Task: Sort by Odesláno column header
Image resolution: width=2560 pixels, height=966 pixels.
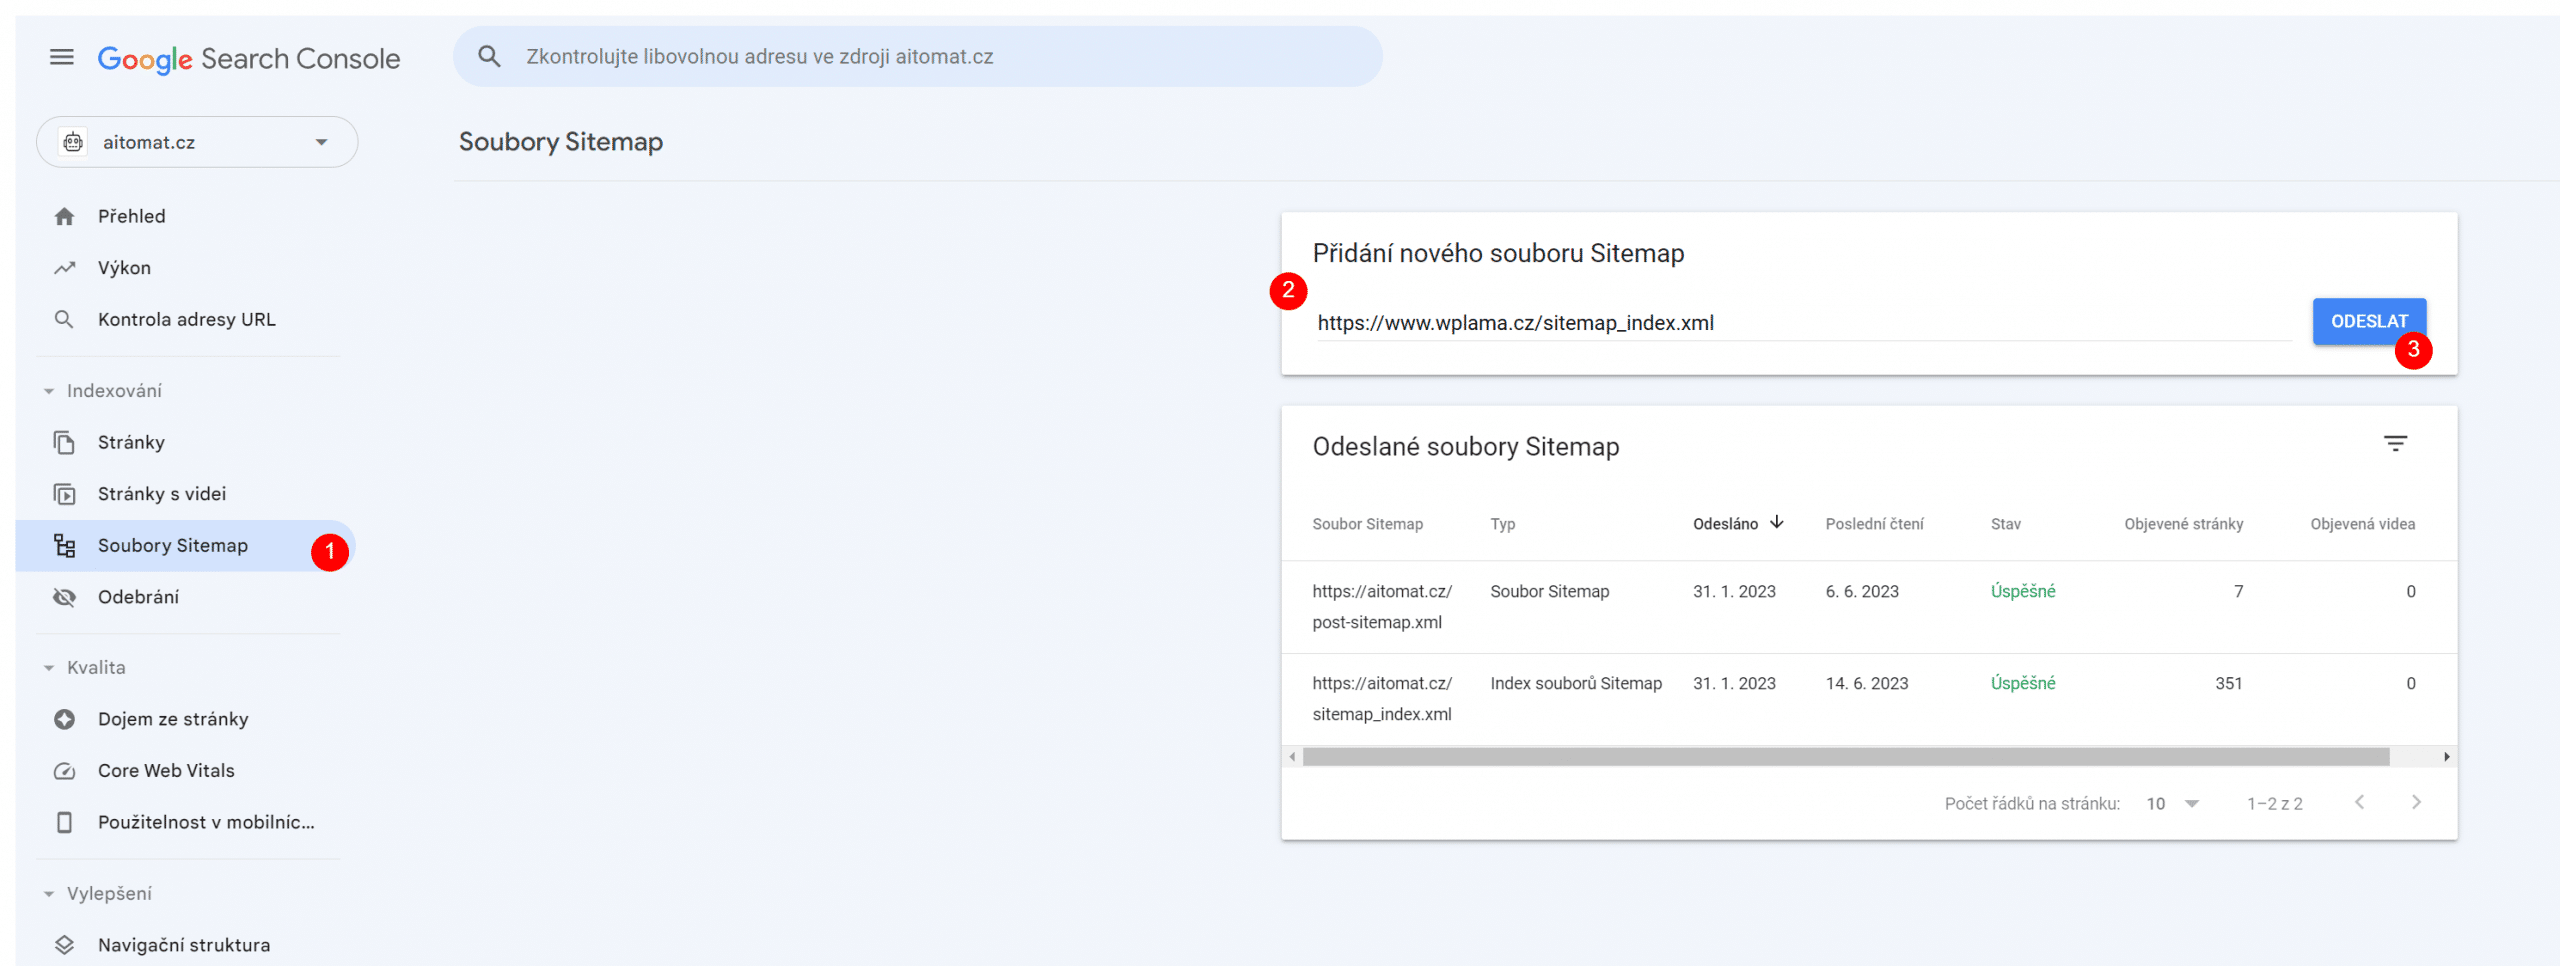Action: 1725,524
